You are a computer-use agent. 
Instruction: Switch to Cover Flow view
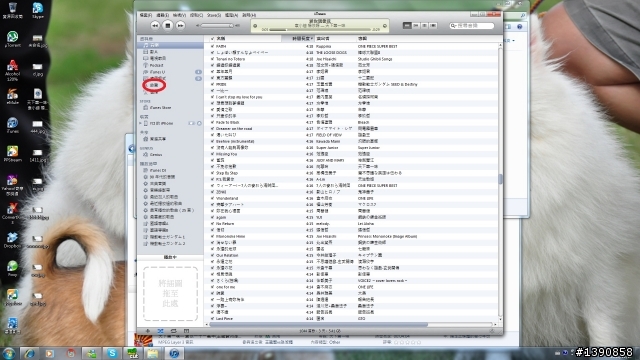pyautogui.click(x=433, y=26)
